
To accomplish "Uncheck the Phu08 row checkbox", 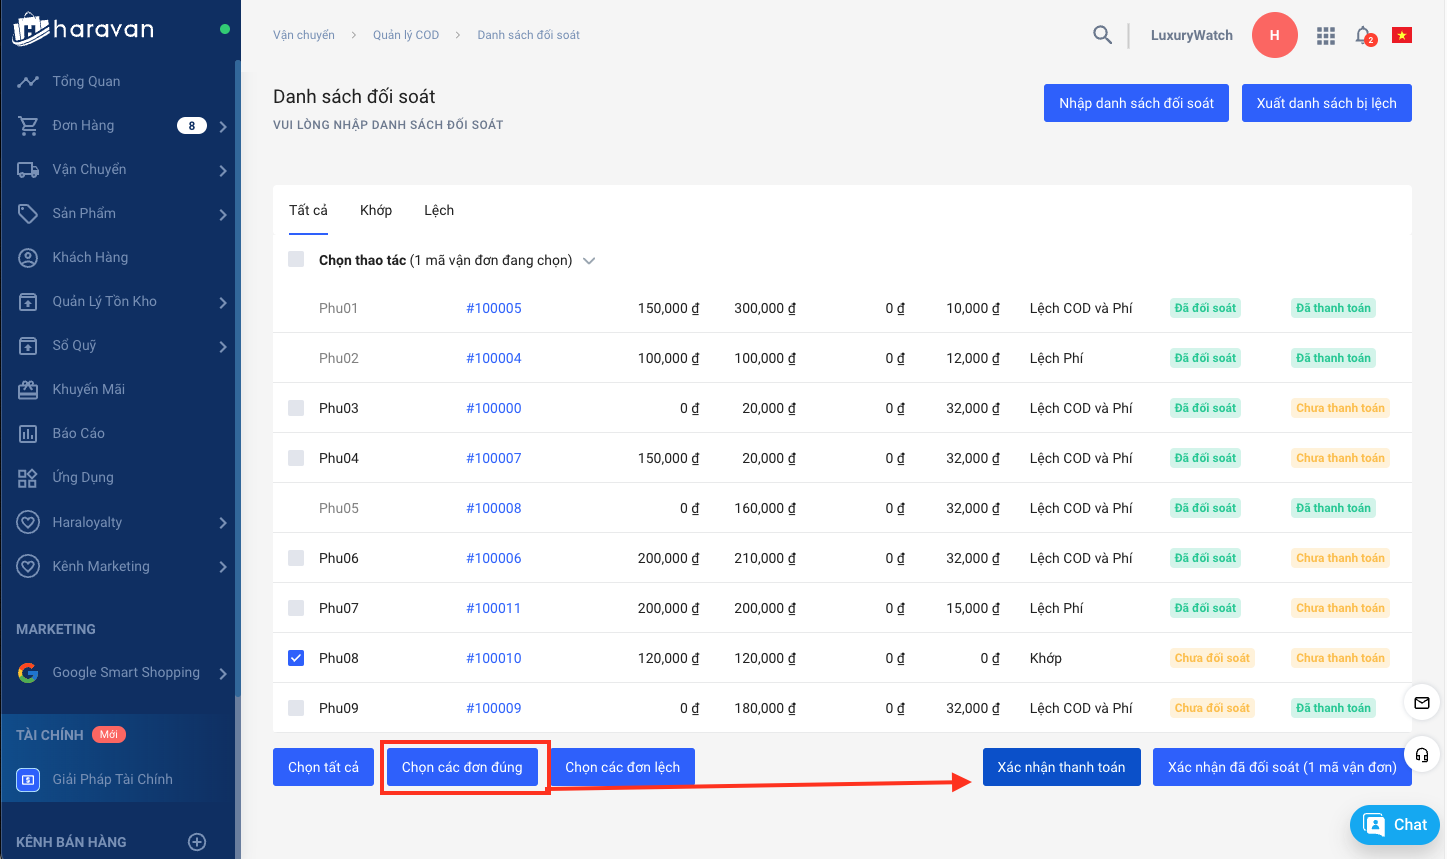I will click(296, 658).
